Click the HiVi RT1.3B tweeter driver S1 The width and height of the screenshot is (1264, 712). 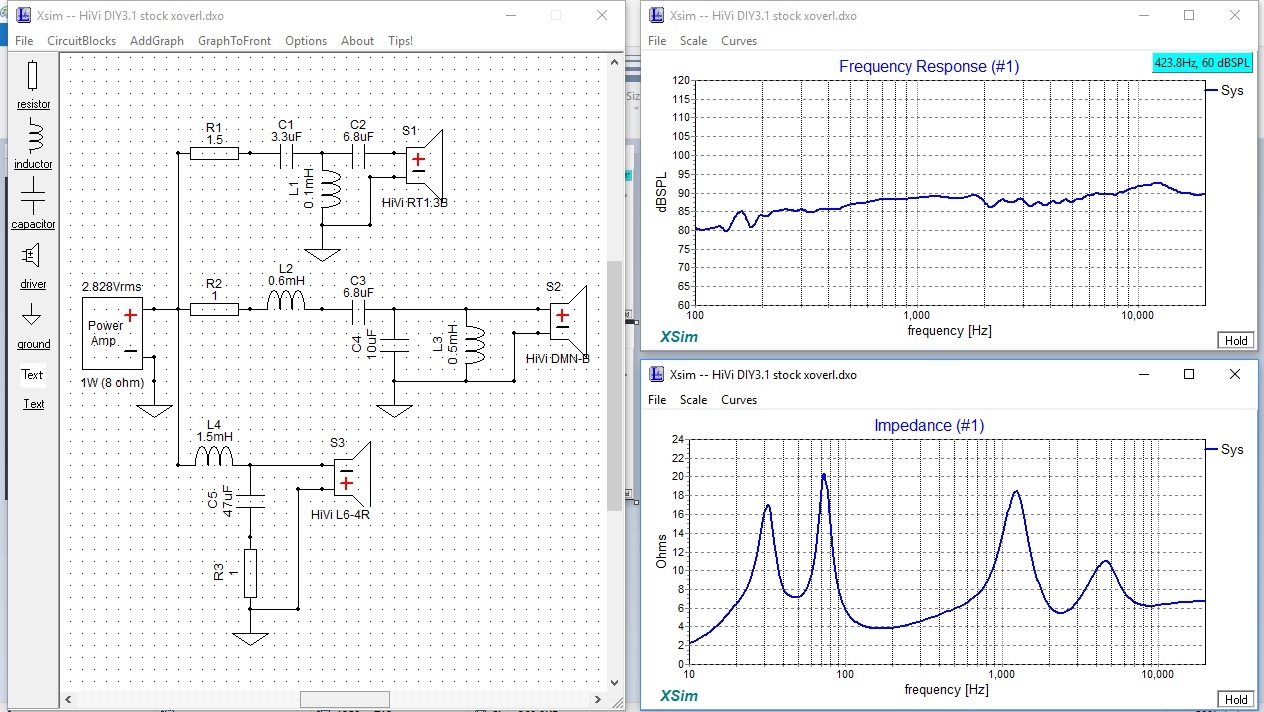(424, 160)
